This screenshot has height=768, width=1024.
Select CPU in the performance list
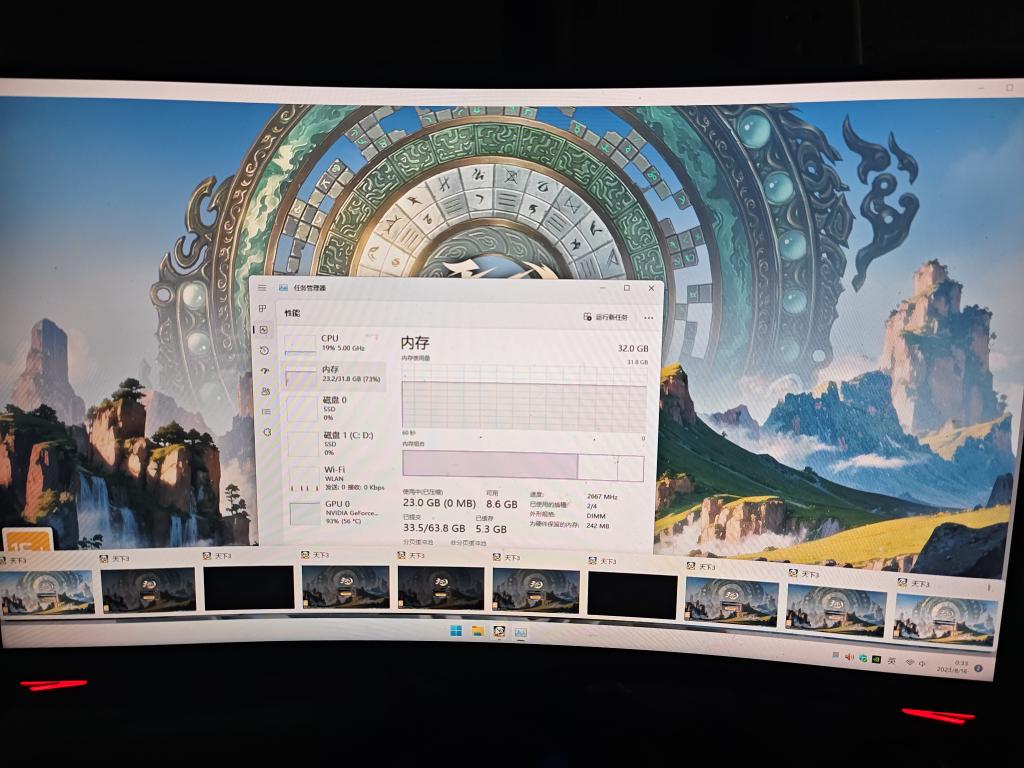pos(334,343)
